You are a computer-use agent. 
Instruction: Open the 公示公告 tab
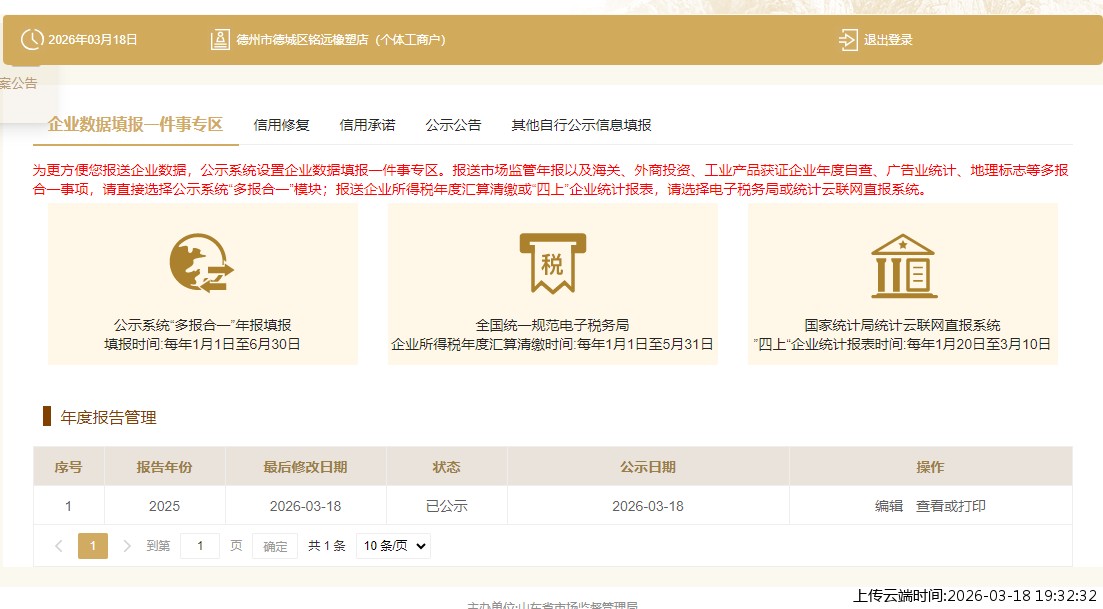453,125
